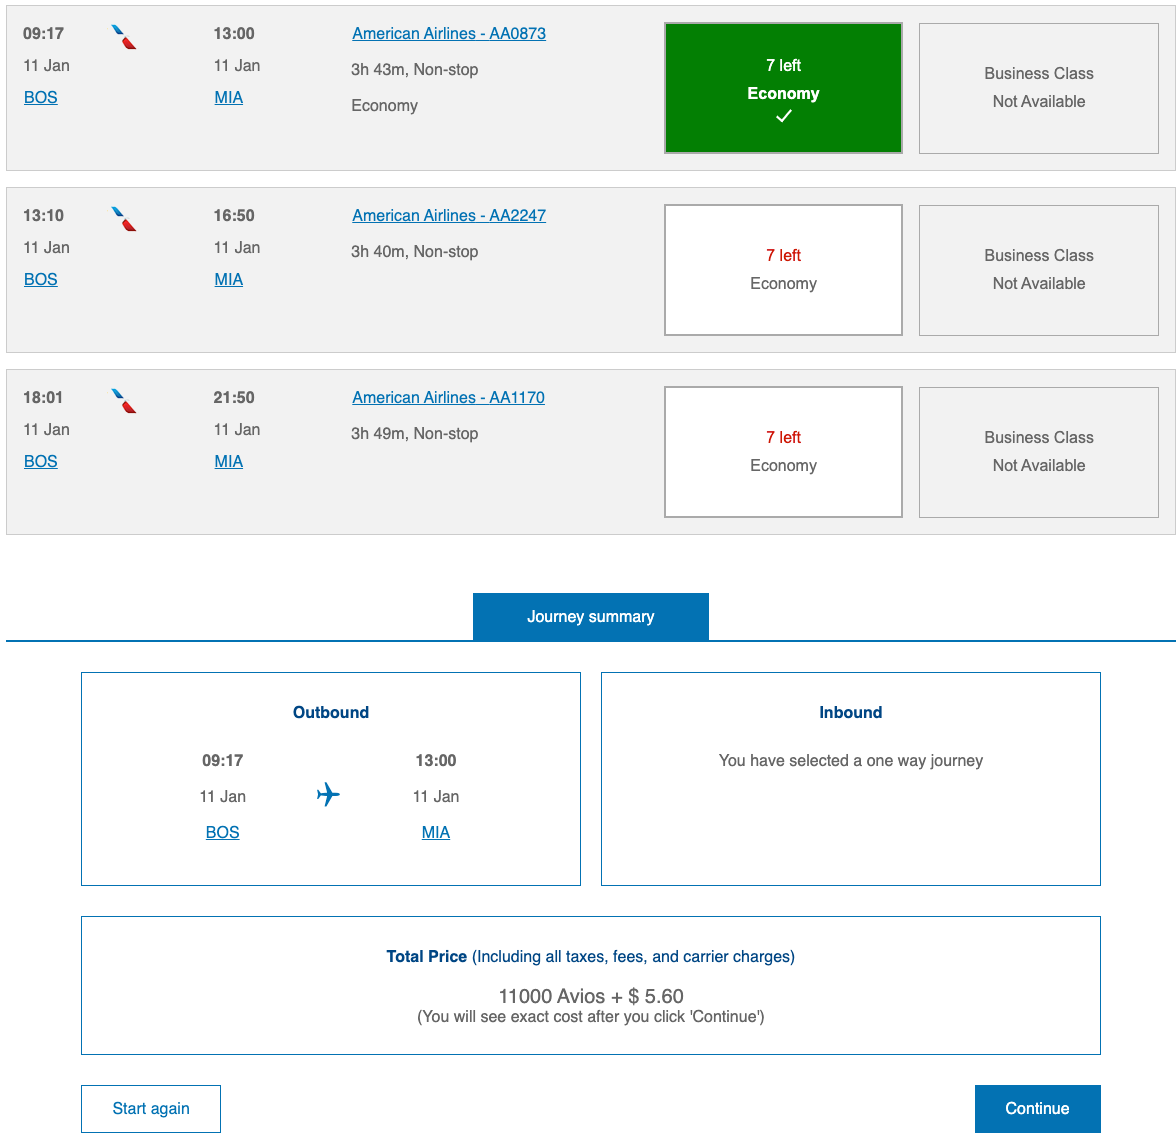Screen dimensions: 1176x1141
Task: Click the Start again button
Action: 151,1109
